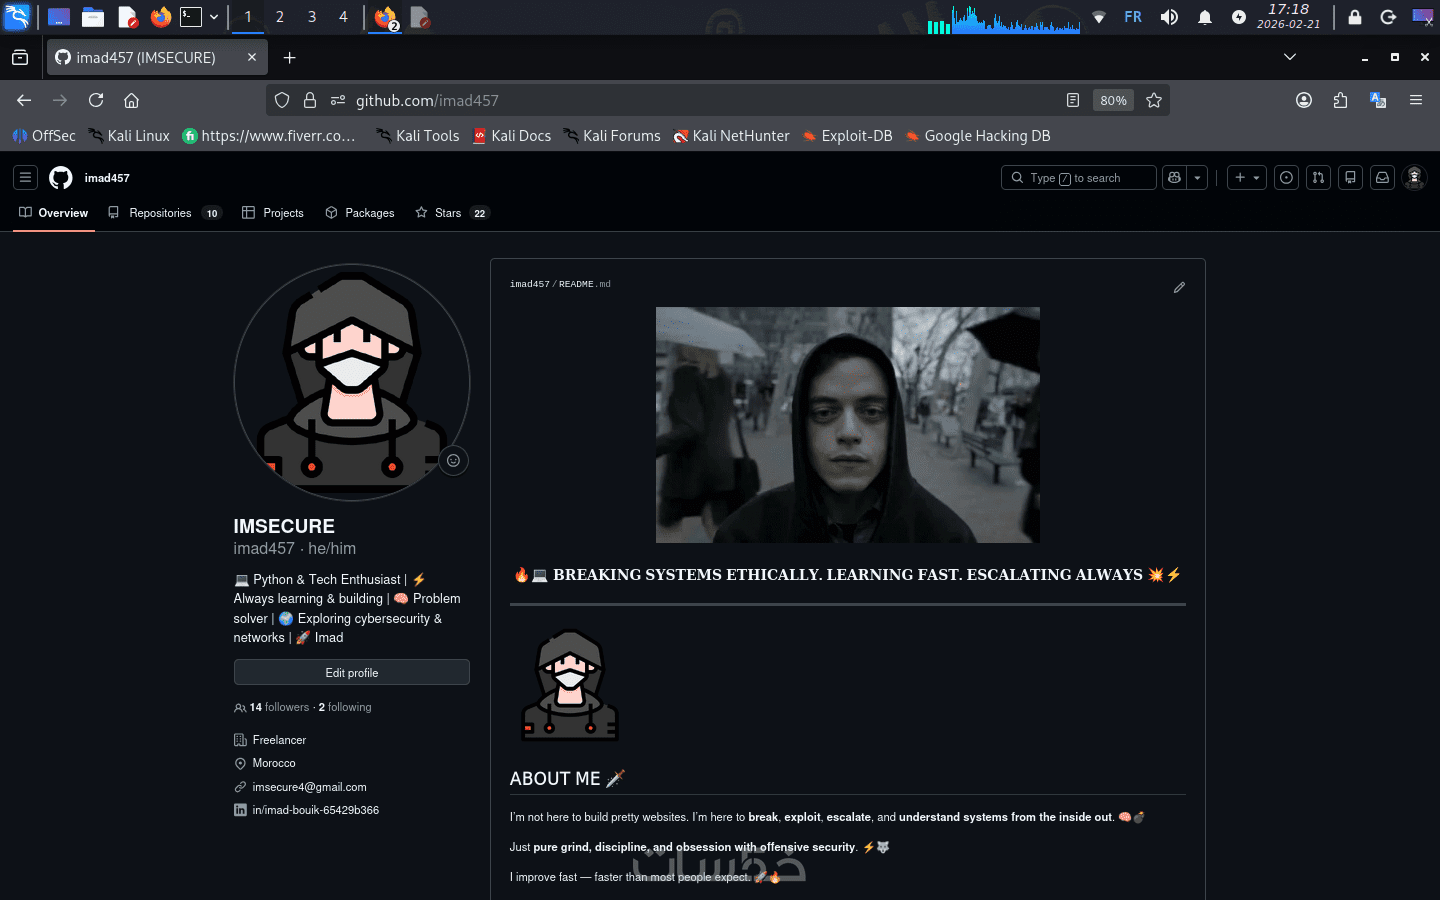This screenshot has height=900, width=1440.
Task: Open Kali applications menu dragon icon
Action: tap(18, 17)
